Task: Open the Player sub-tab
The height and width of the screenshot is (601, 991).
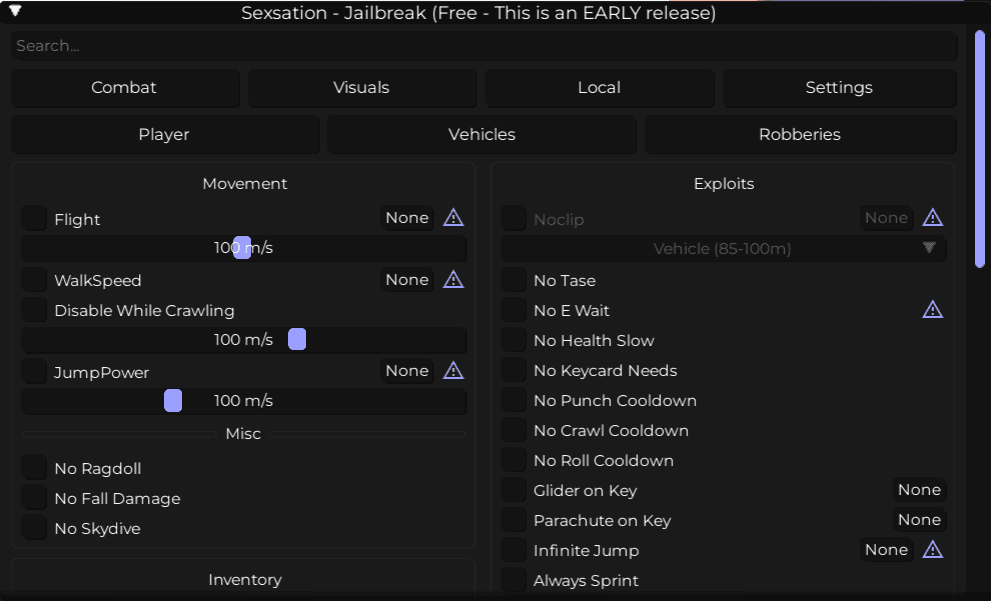Action: [165, 134]
